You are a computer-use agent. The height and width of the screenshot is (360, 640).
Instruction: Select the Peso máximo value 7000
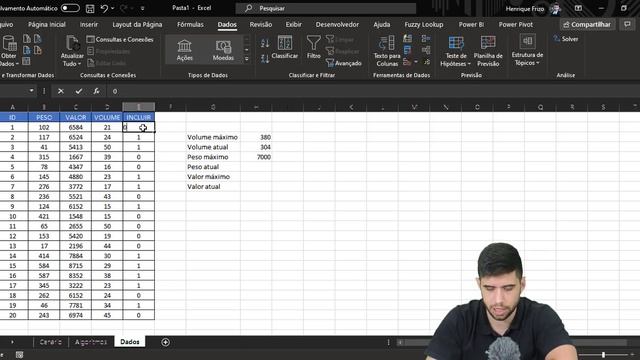(x=256, y=157)
